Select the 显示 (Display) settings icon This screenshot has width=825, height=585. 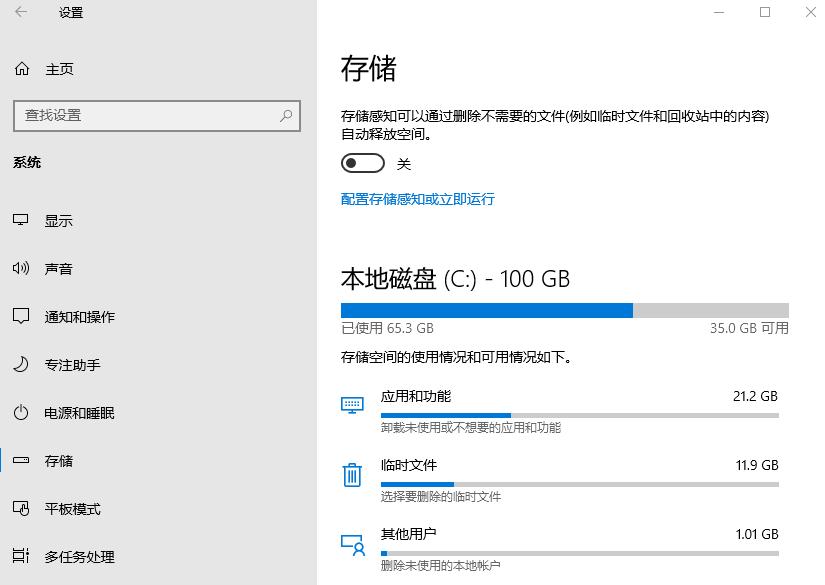[x=22, y=220]
